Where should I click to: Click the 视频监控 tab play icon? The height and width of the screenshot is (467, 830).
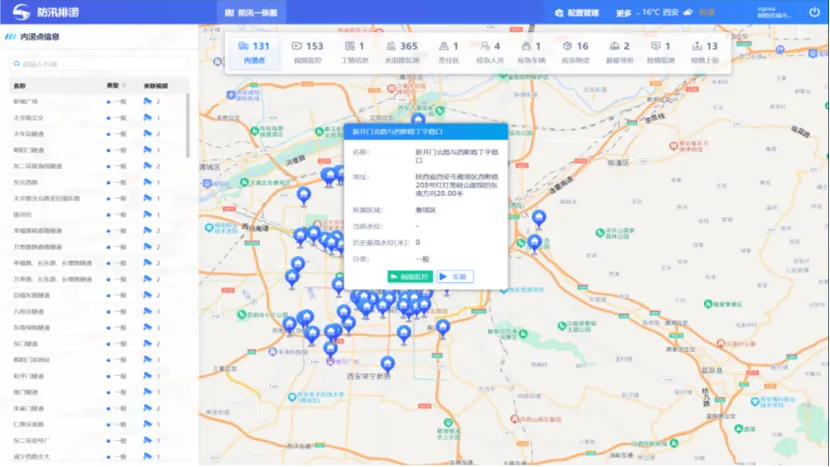point(297,46)
